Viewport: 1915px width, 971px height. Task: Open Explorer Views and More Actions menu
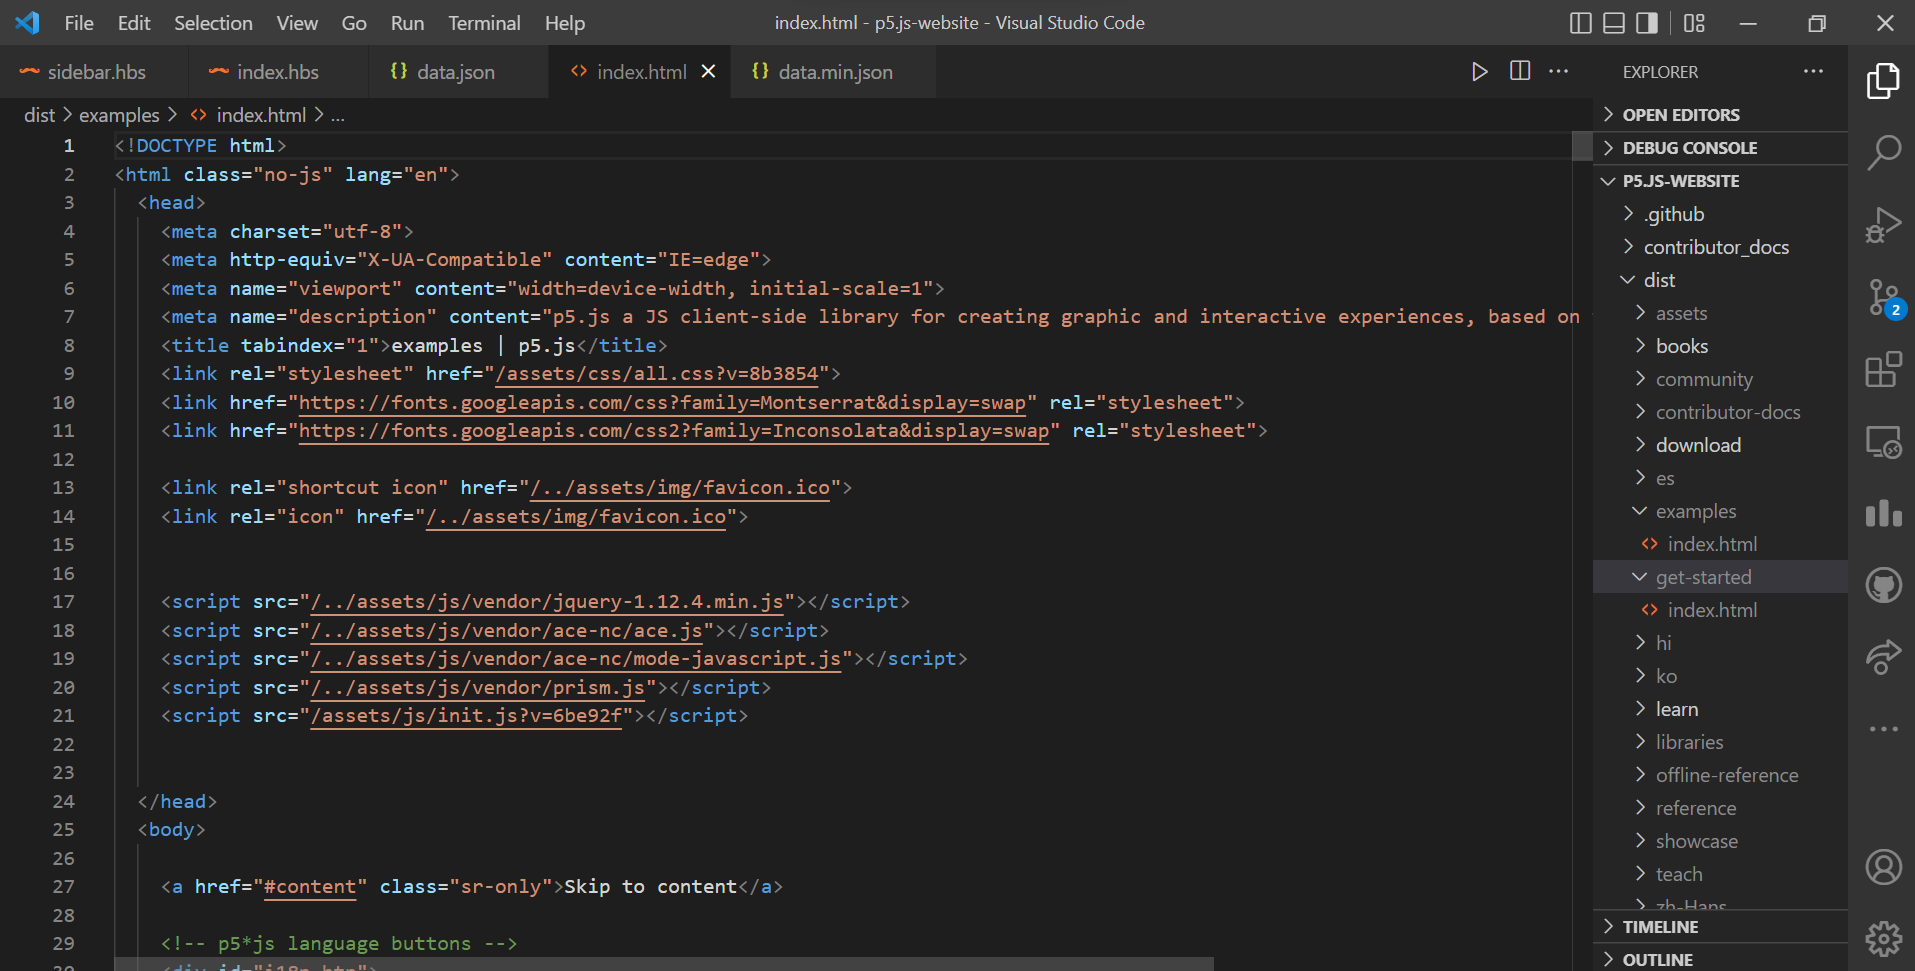point(1813,71)
